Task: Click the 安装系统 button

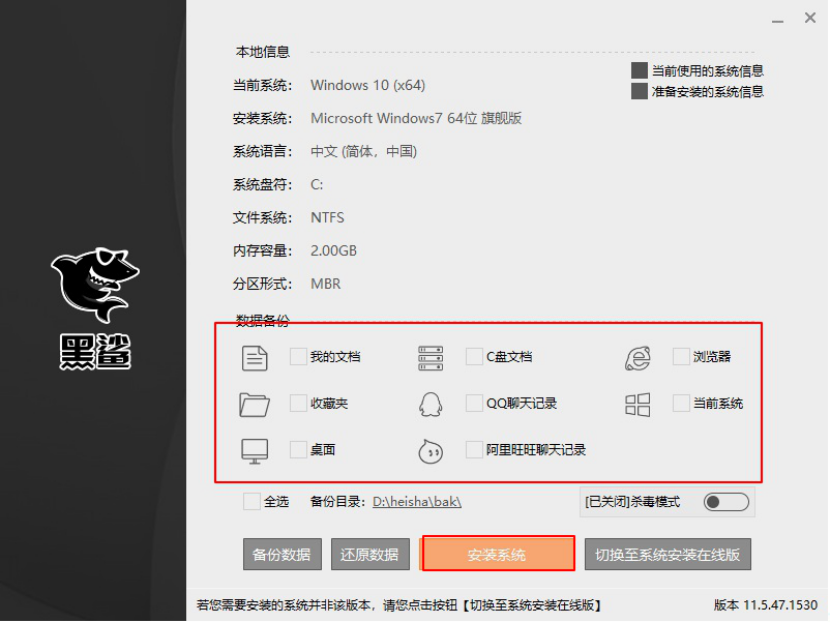Action: (x=497, y=554)
